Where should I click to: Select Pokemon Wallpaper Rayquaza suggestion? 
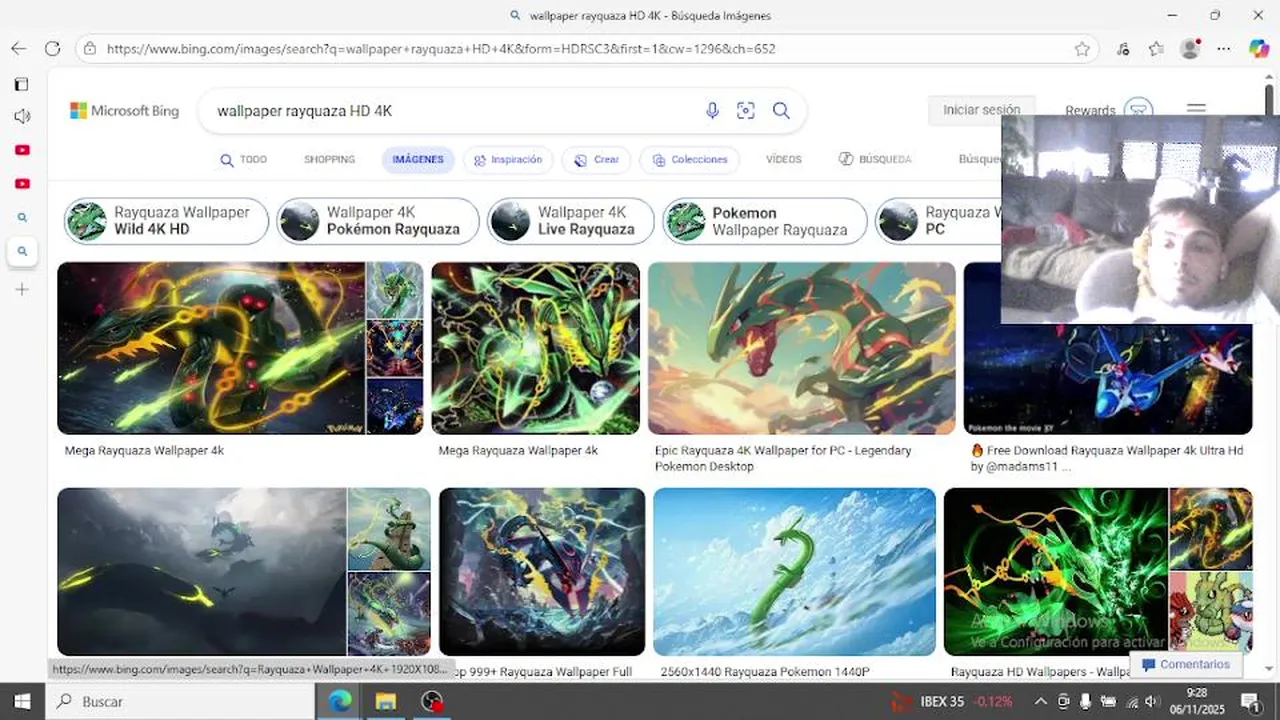pyautogui.click(x=765, y=221)
